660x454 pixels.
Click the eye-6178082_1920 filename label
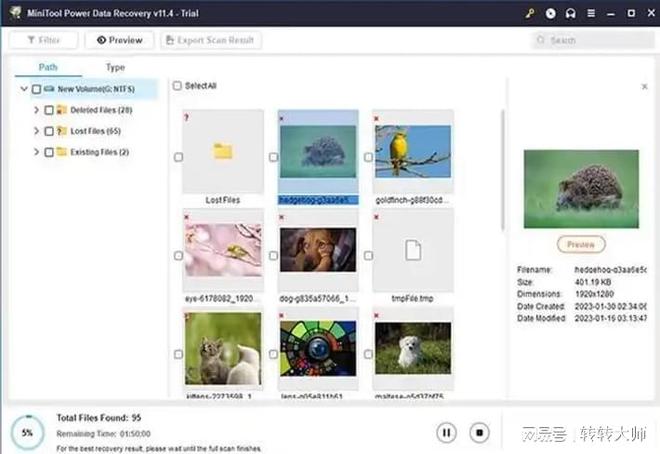(220, 298)
